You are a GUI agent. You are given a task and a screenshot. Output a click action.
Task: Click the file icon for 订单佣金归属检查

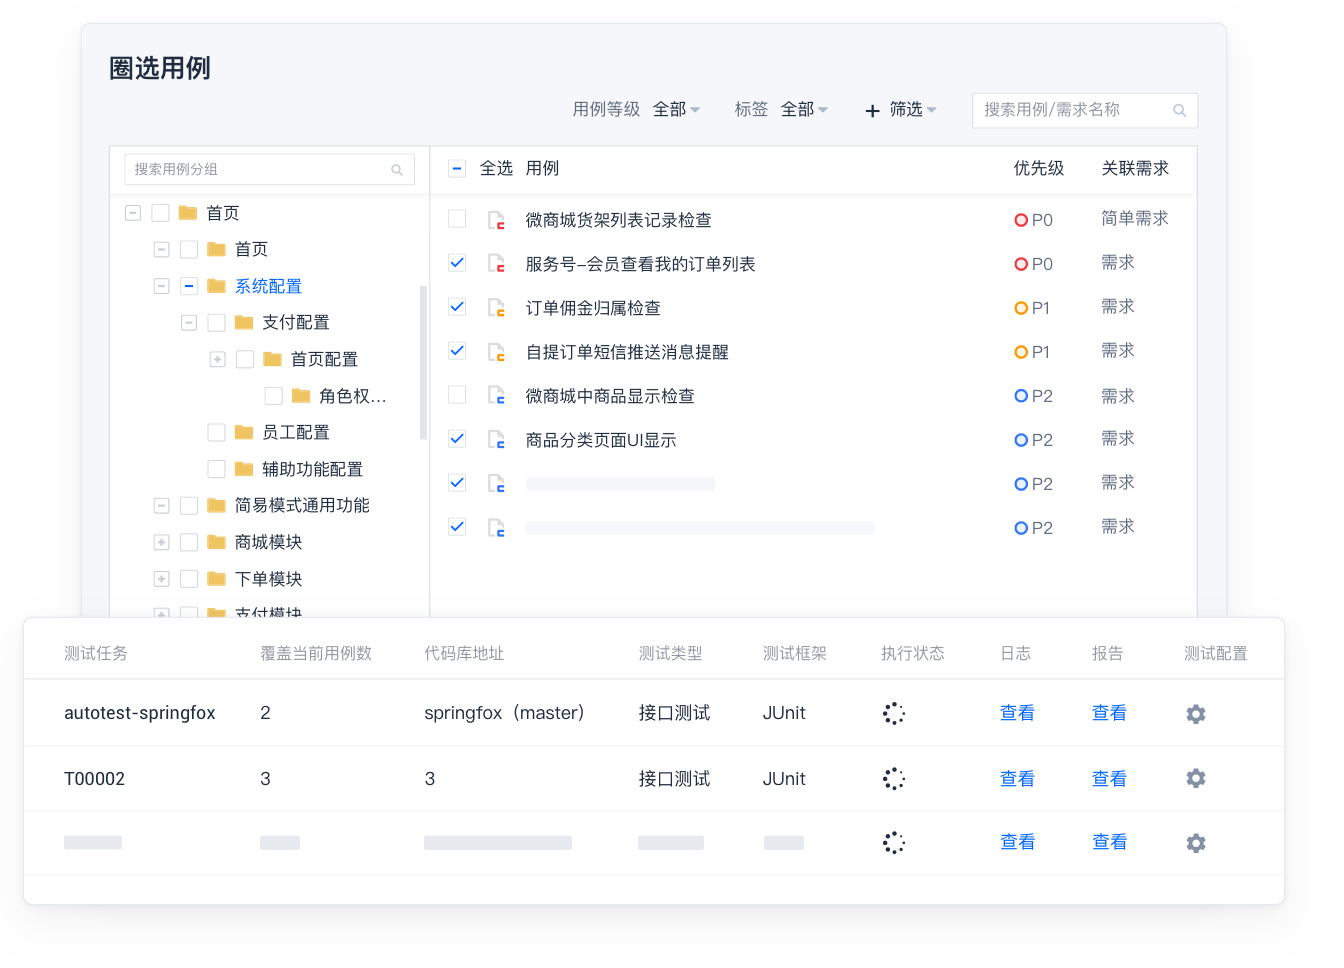[x=496, y=308]
